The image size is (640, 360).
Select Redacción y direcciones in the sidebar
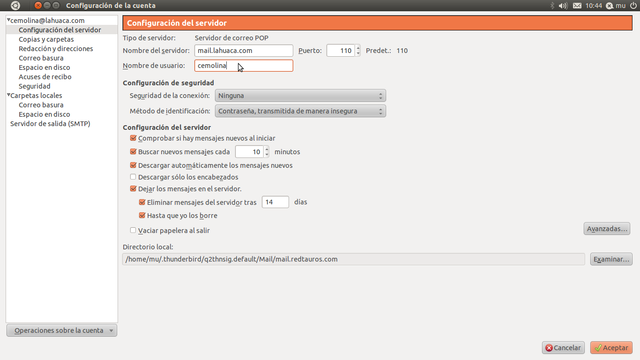(56, 49)
